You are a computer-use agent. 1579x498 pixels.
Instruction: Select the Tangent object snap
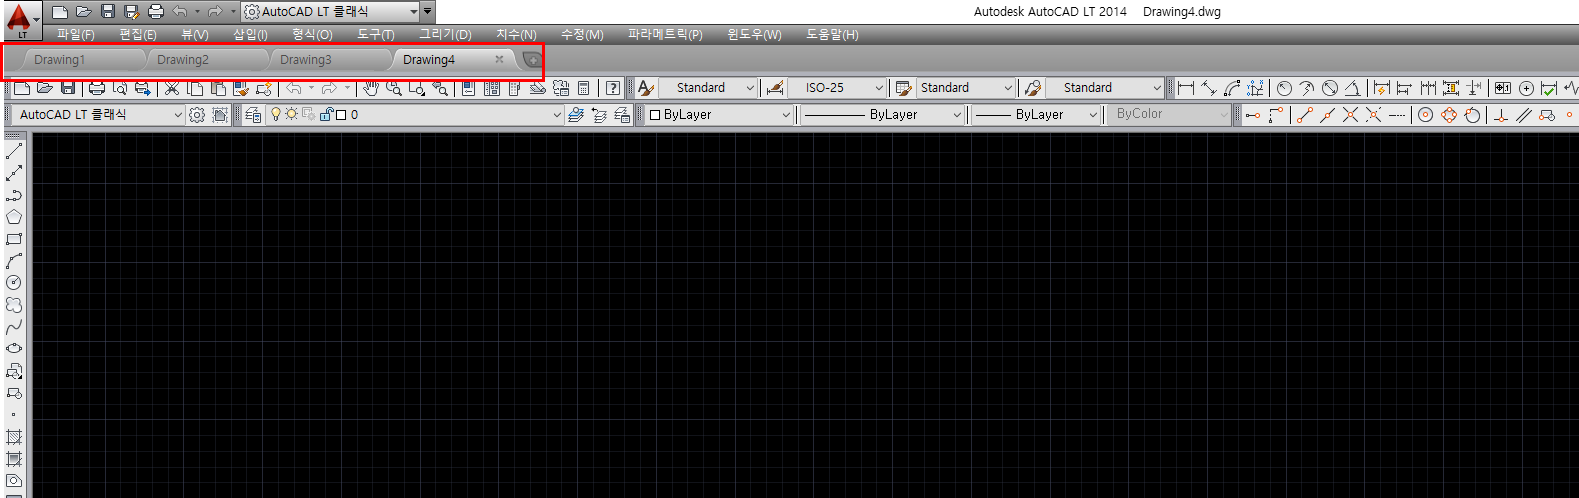(x=1472, y=115)
